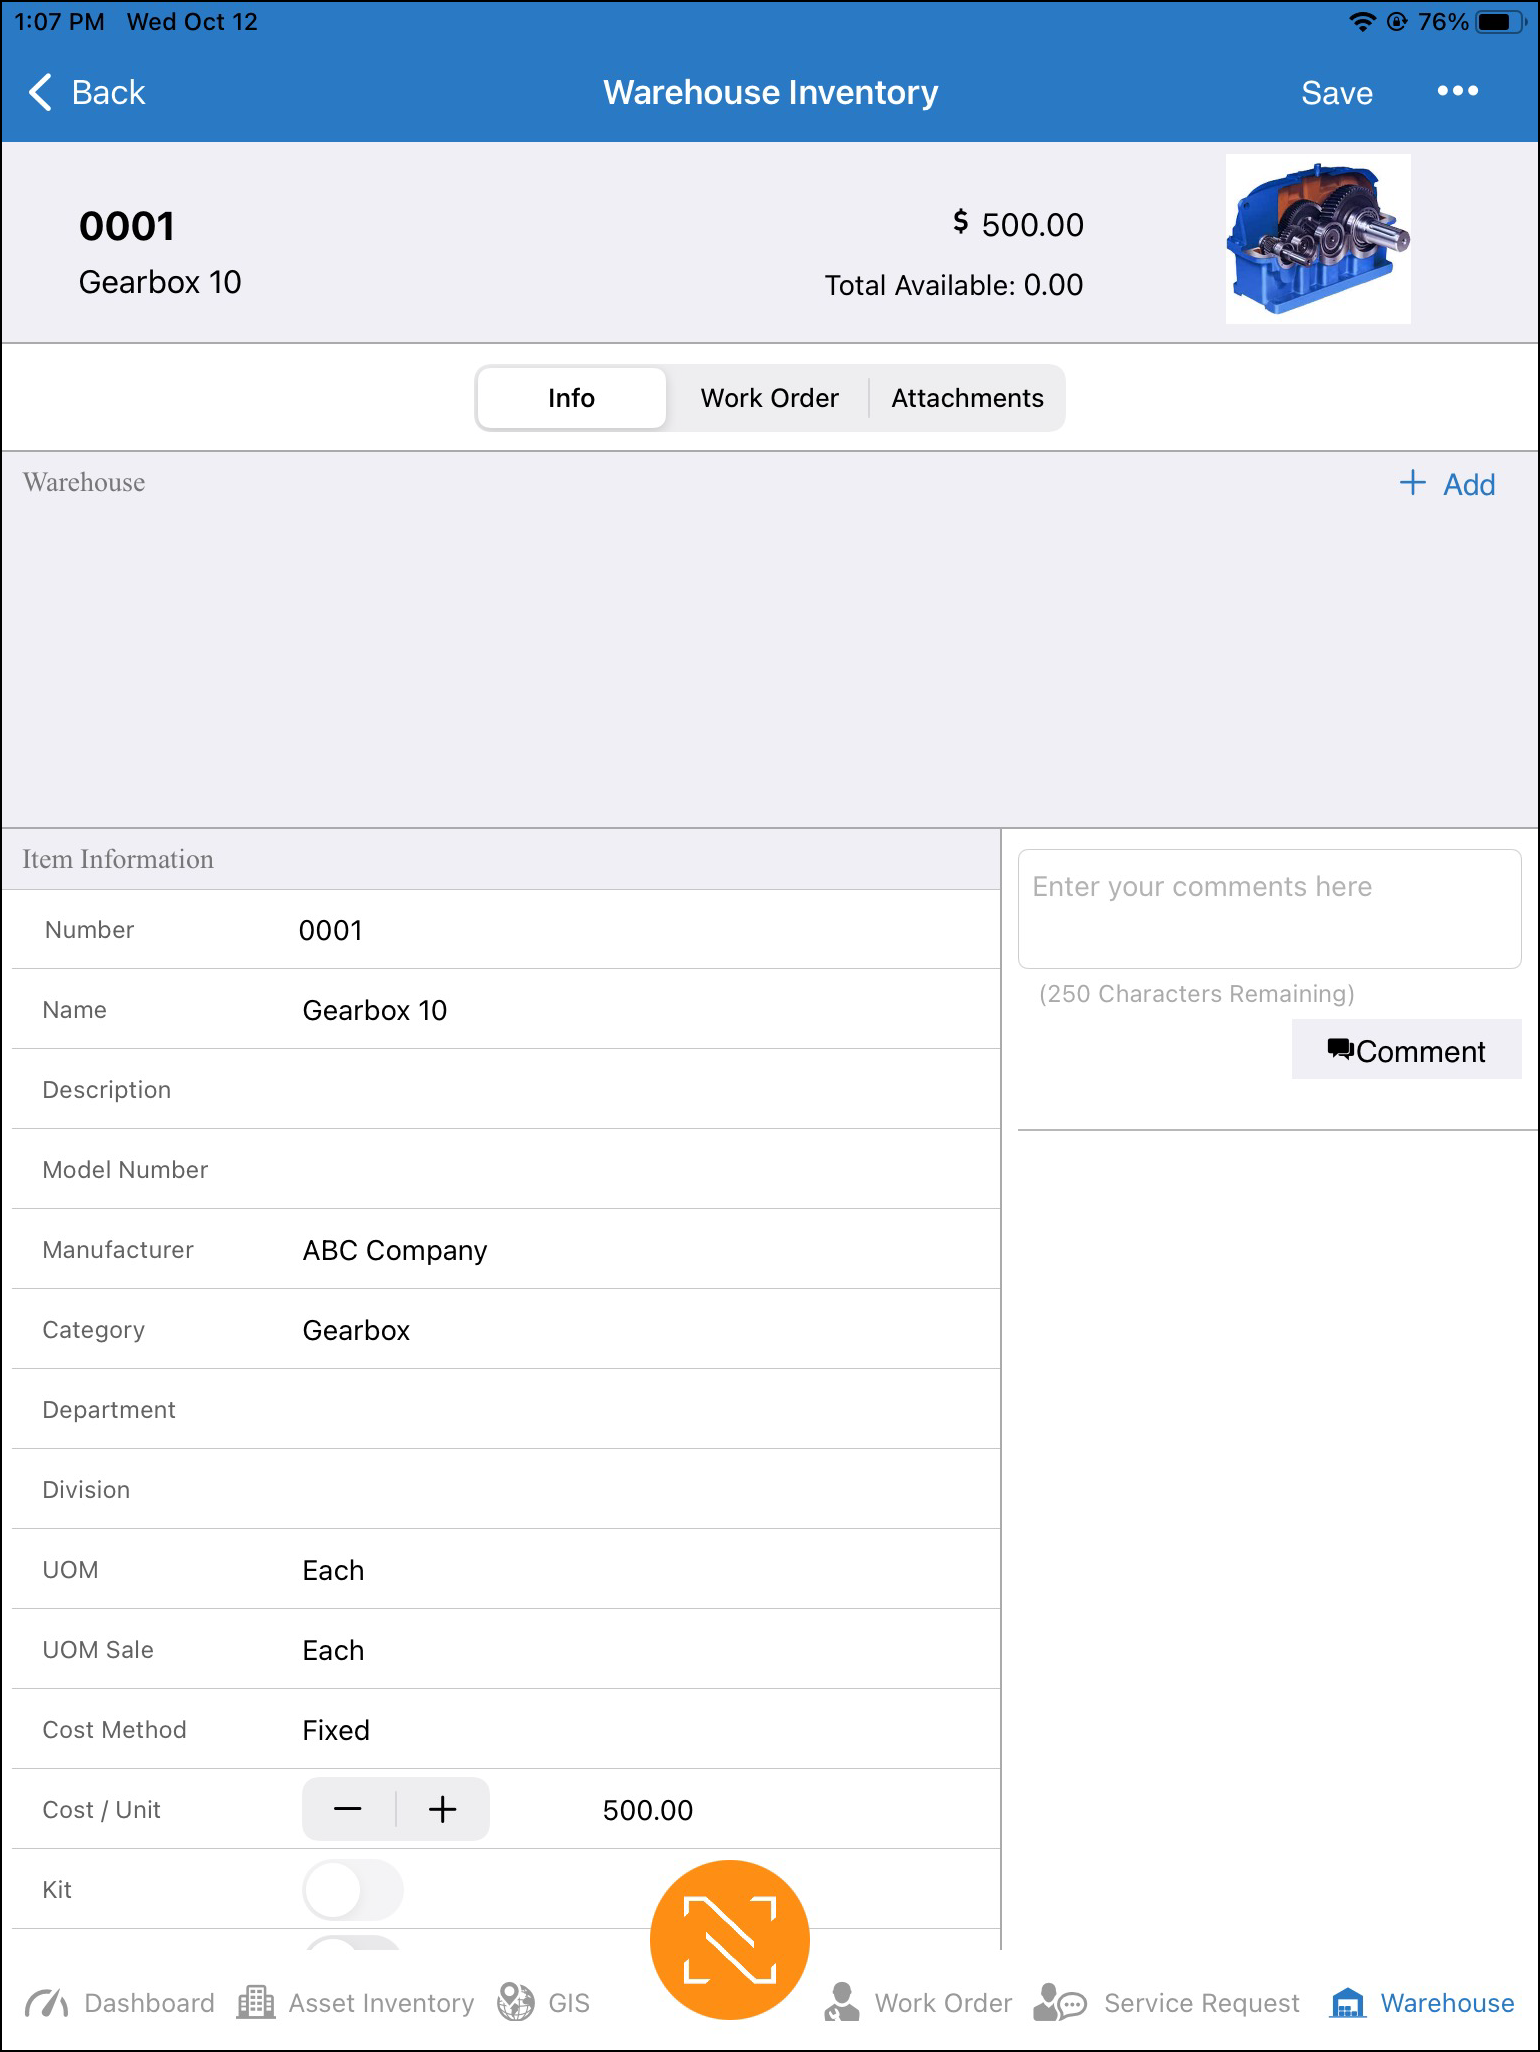Image resolution: width=1540 pixels, height=2052 pixels.
Task: Select the Division field row
Action: click(x=506, y=1489)
